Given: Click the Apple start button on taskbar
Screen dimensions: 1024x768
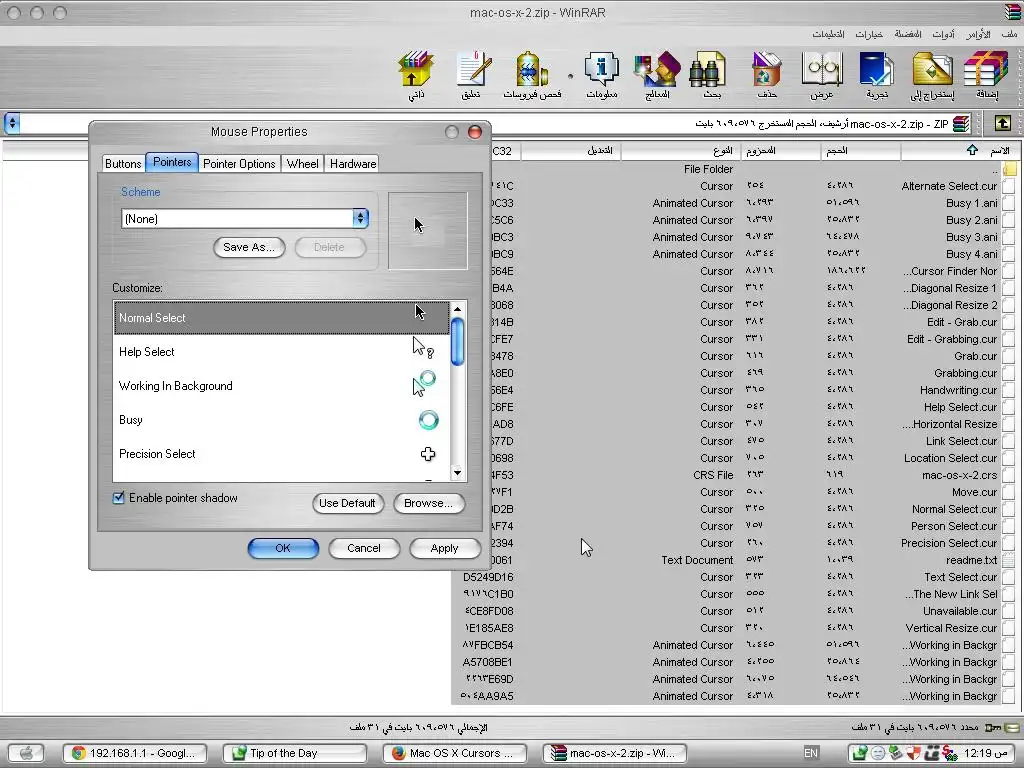Looking at the screenshot, I should click(26, 753).
